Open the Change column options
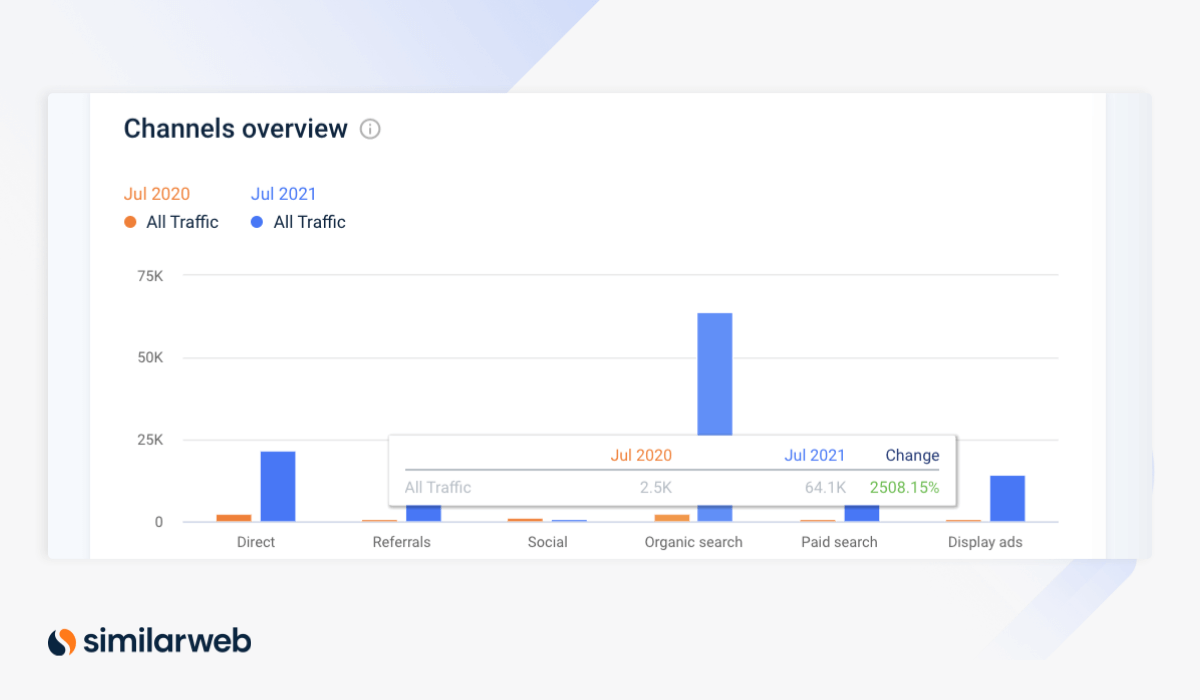Screen dimensions: 1200x700 pyautogui.click(x=911, y=455)
